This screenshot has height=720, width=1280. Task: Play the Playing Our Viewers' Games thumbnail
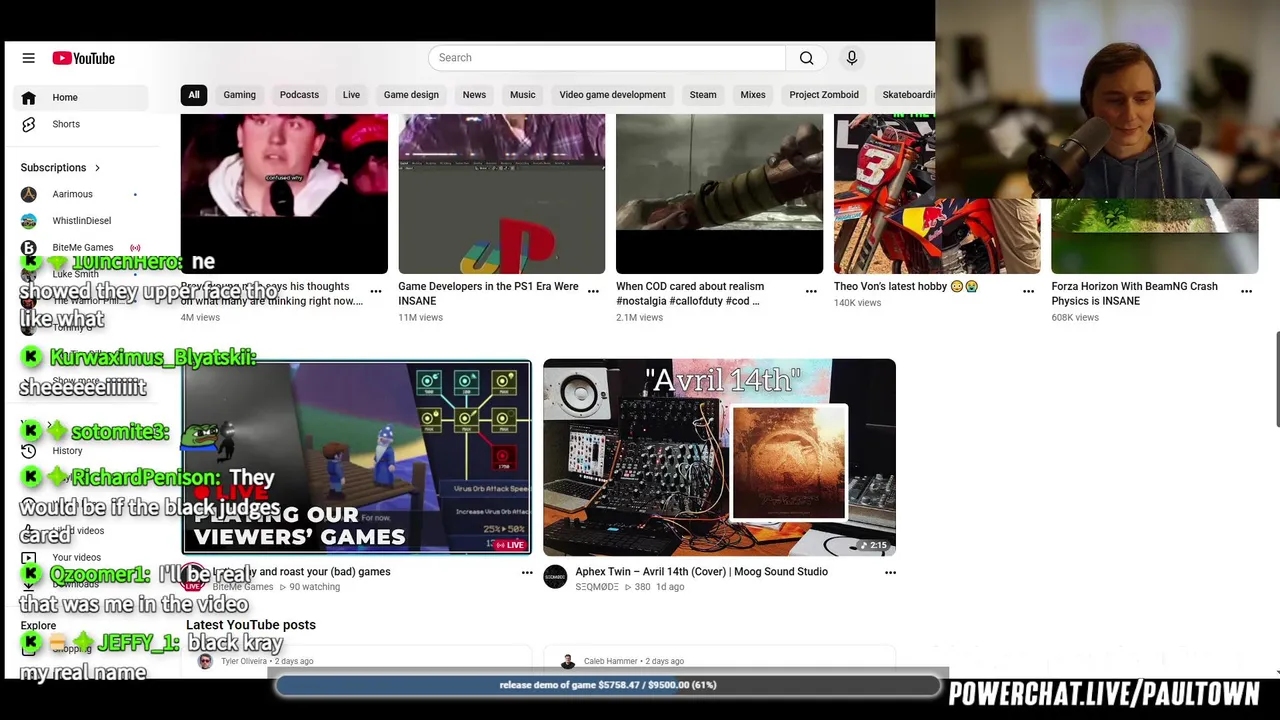click(357, 457)
